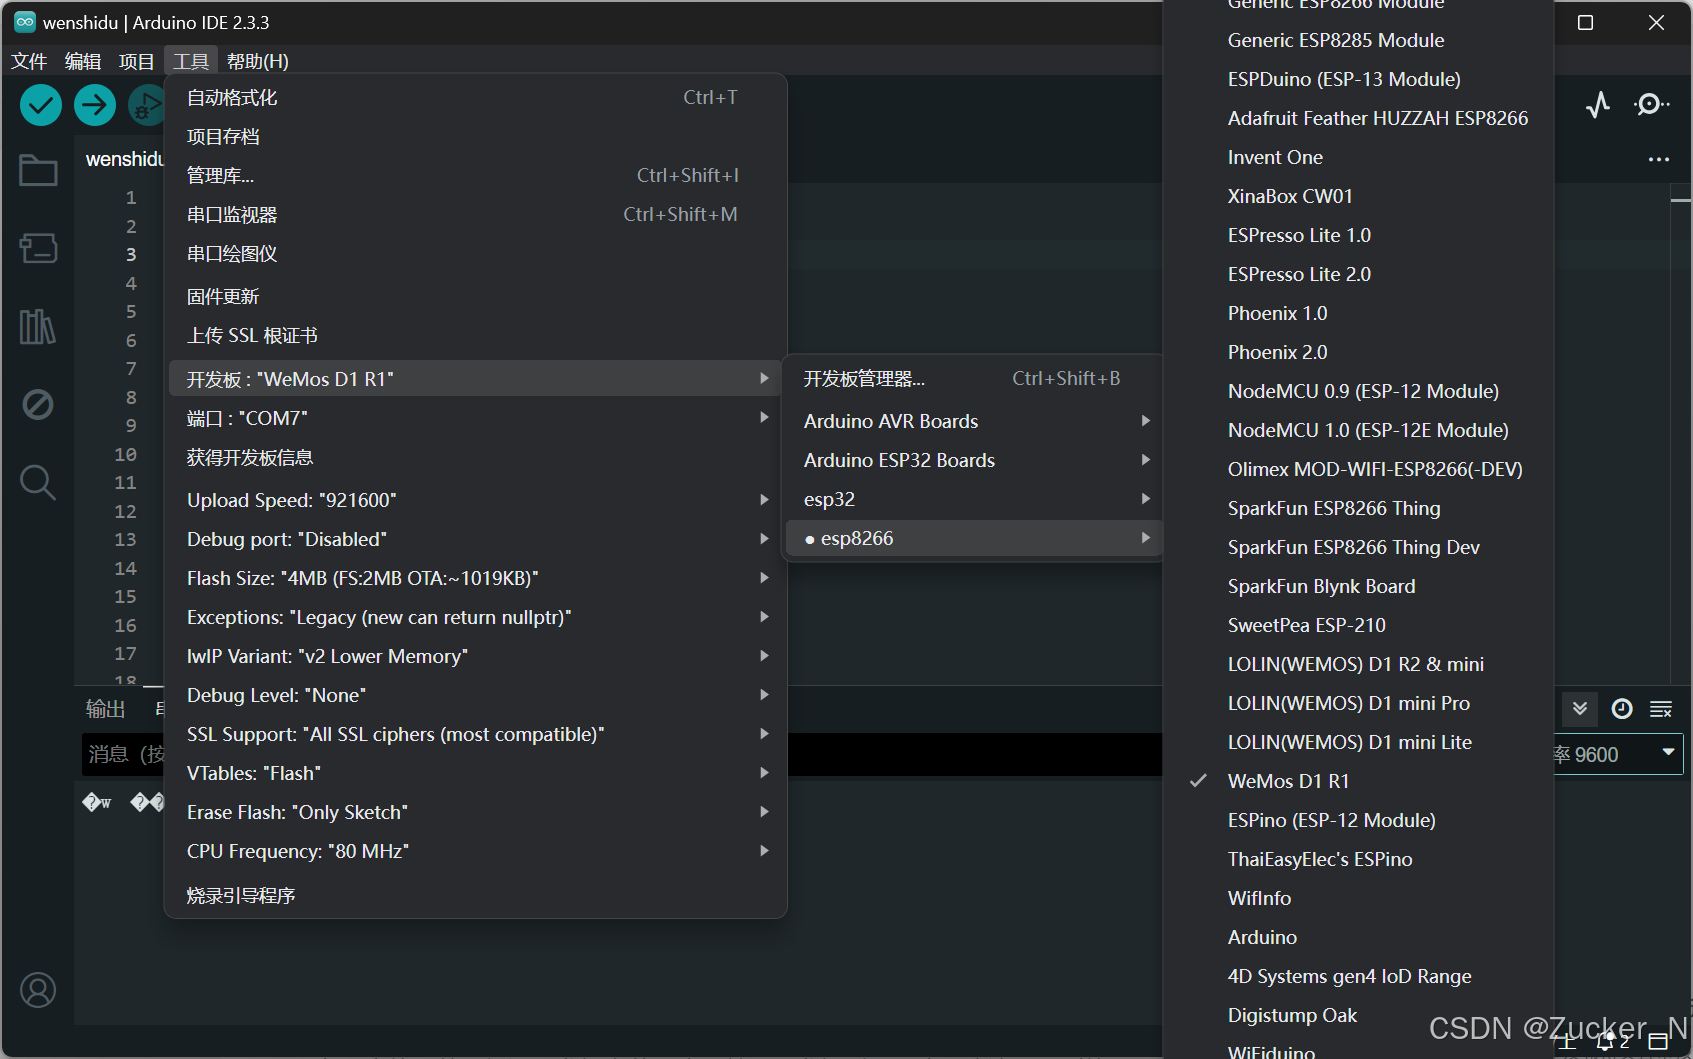Click the Arduino IDE app logo
The image size is (1693, 1059).
pos(24,22)
